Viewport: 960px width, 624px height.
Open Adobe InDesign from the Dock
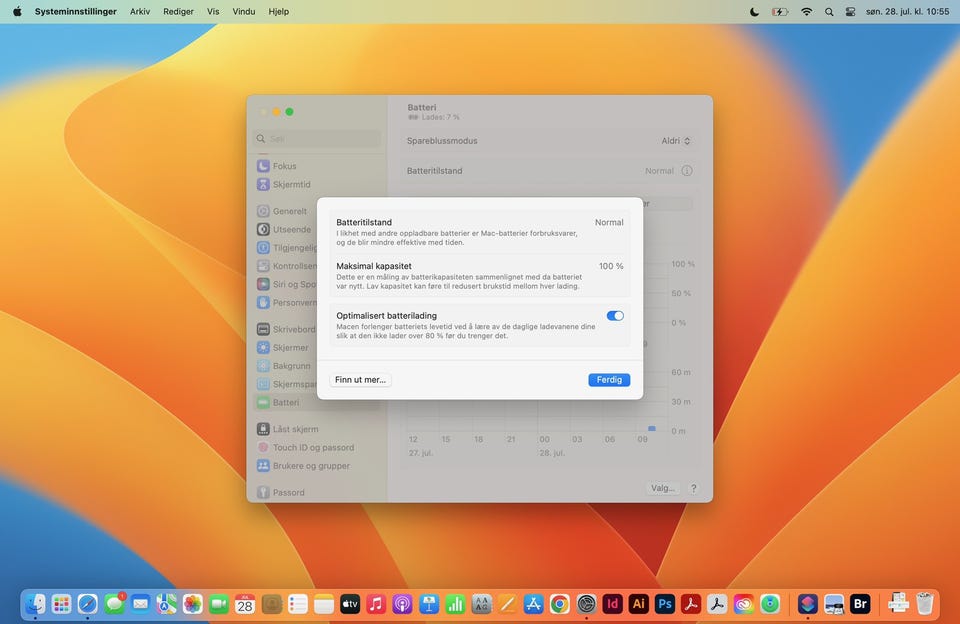(x=612, y=604)
